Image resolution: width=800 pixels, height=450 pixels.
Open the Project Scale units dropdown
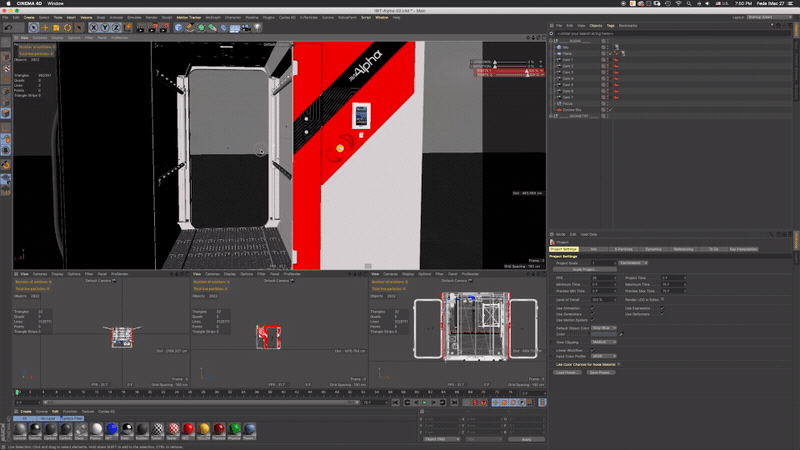[x=633, y=263]
